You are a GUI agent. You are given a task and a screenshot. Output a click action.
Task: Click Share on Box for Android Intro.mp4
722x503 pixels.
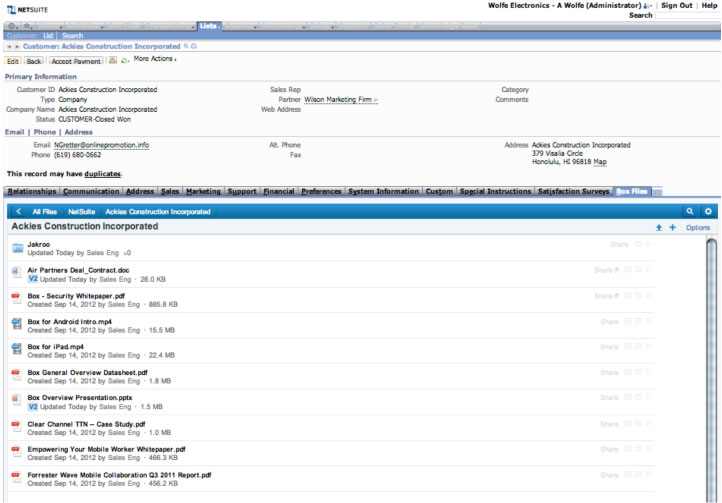pos(609,322)
